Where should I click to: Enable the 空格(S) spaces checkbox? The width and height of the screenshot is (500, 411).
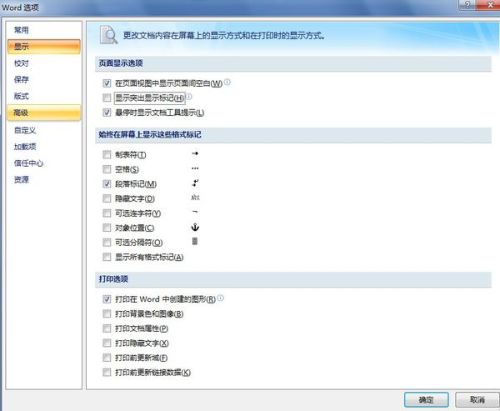[x=107, y=169]
